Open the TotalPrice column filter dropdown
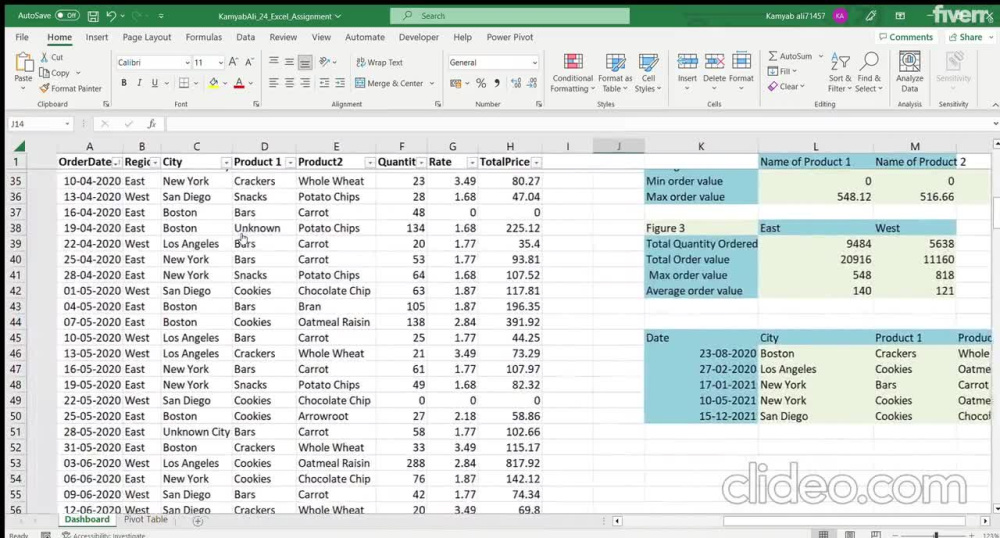 tap(536, 163)
